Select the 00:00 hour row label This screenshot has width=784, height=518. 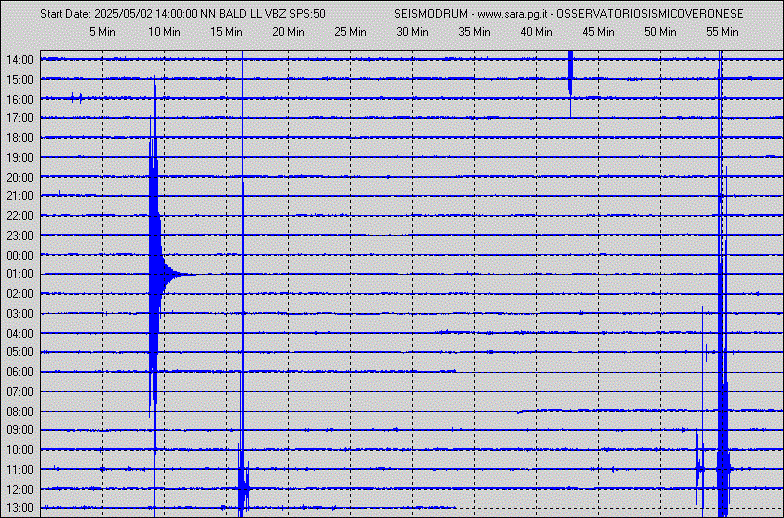coord(20,255)
